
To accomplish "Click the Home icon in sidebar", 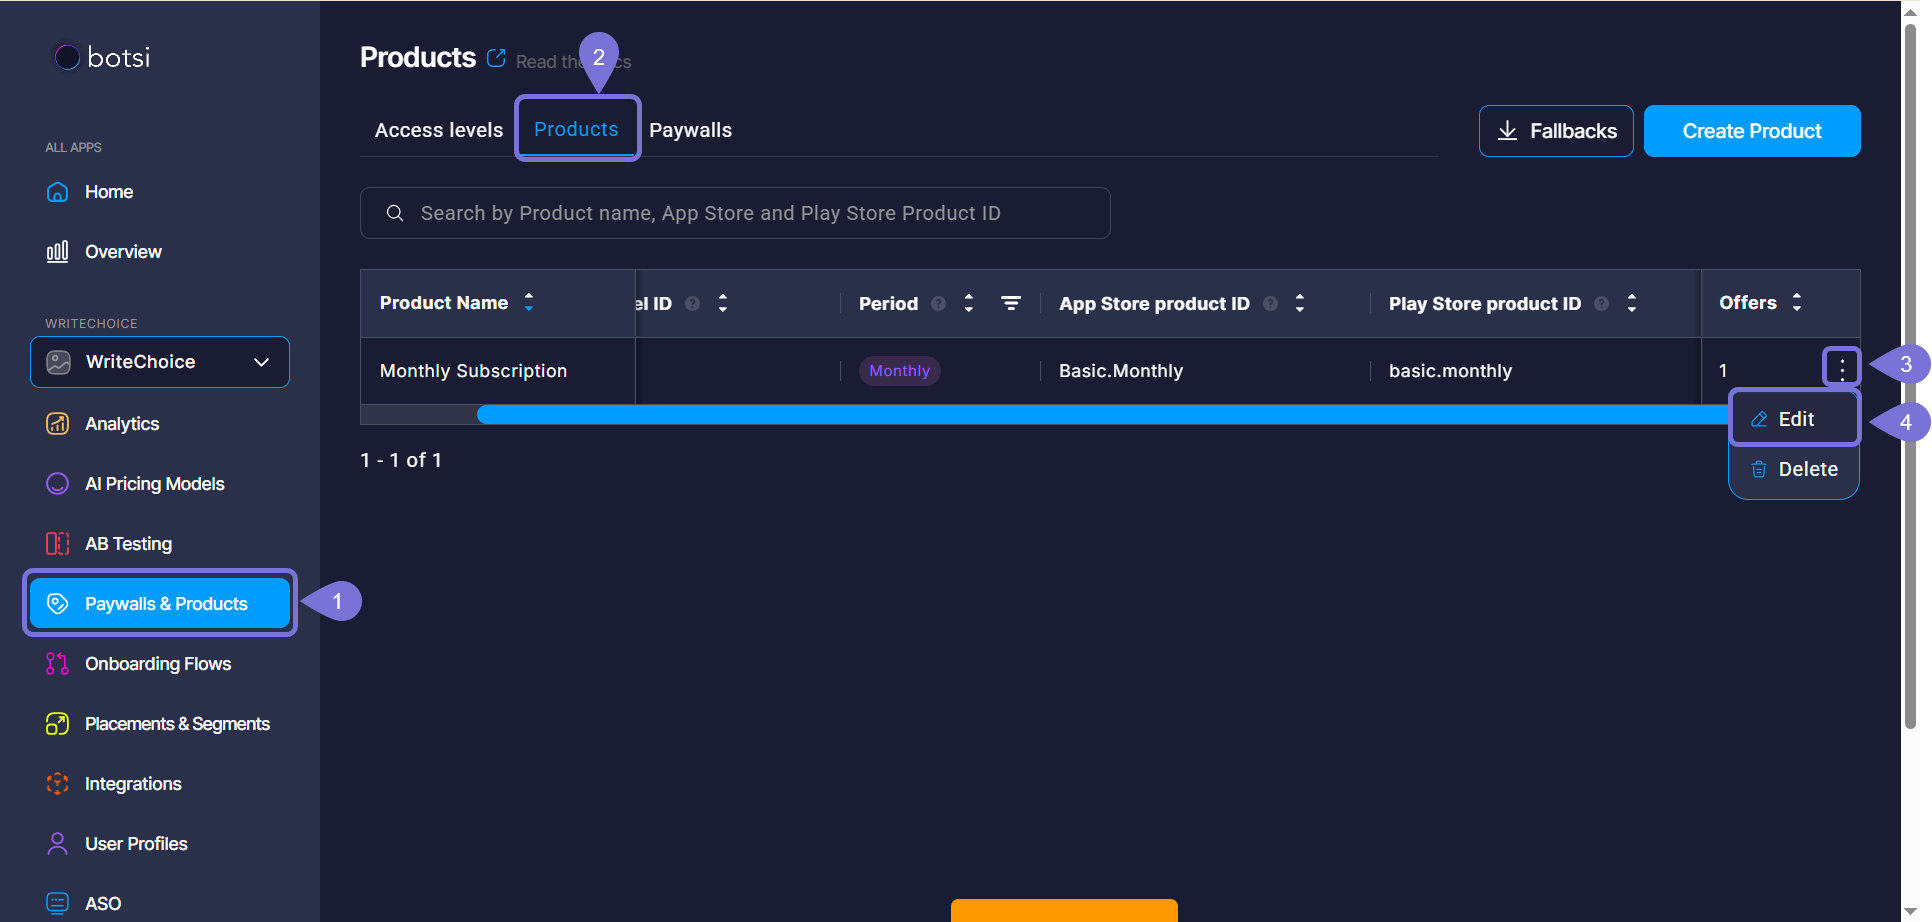I will coord(58,192).
